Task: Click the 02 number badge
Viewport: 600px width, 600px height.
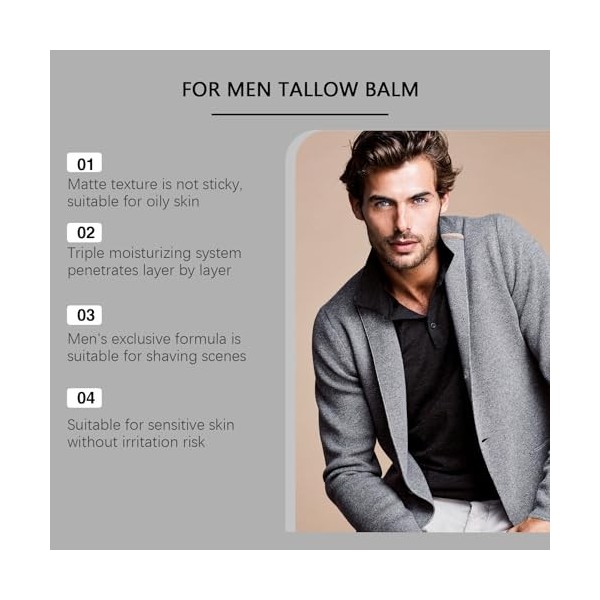Action: [x=84, y=233]
